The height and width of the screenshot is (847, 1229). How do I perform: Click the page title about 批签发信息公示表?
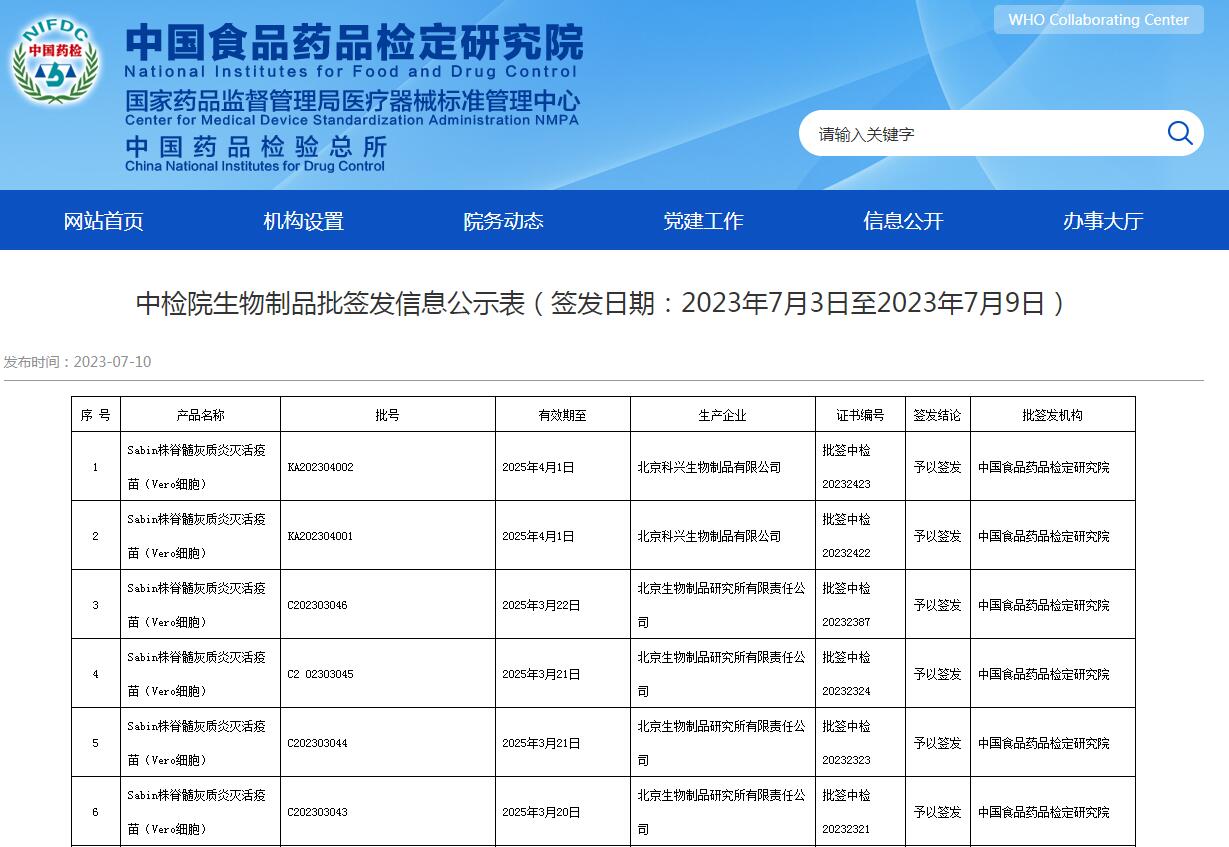601,303
